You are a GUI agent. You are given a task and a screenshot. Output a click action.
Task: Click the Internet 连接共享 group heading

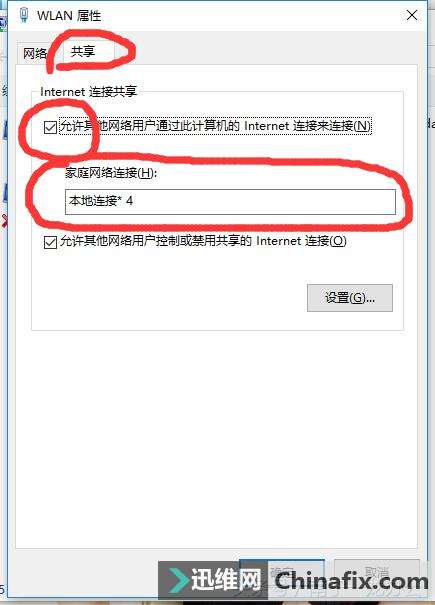point(88,92)
